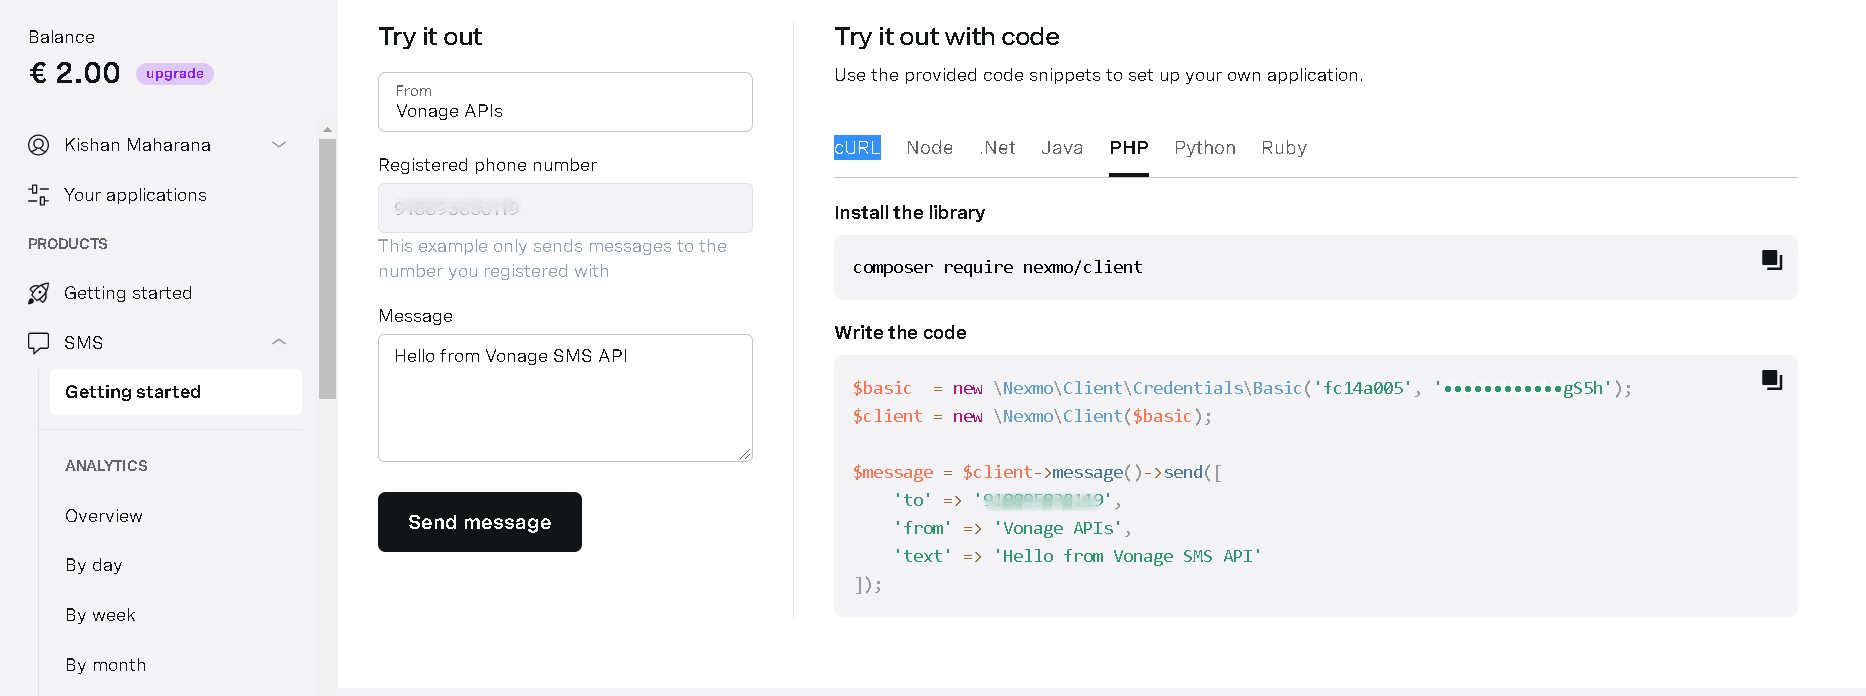This screenshot has width=1866, height=696.
Task: Expand the Kishan Maharana account menu
Action: [279, 145]
